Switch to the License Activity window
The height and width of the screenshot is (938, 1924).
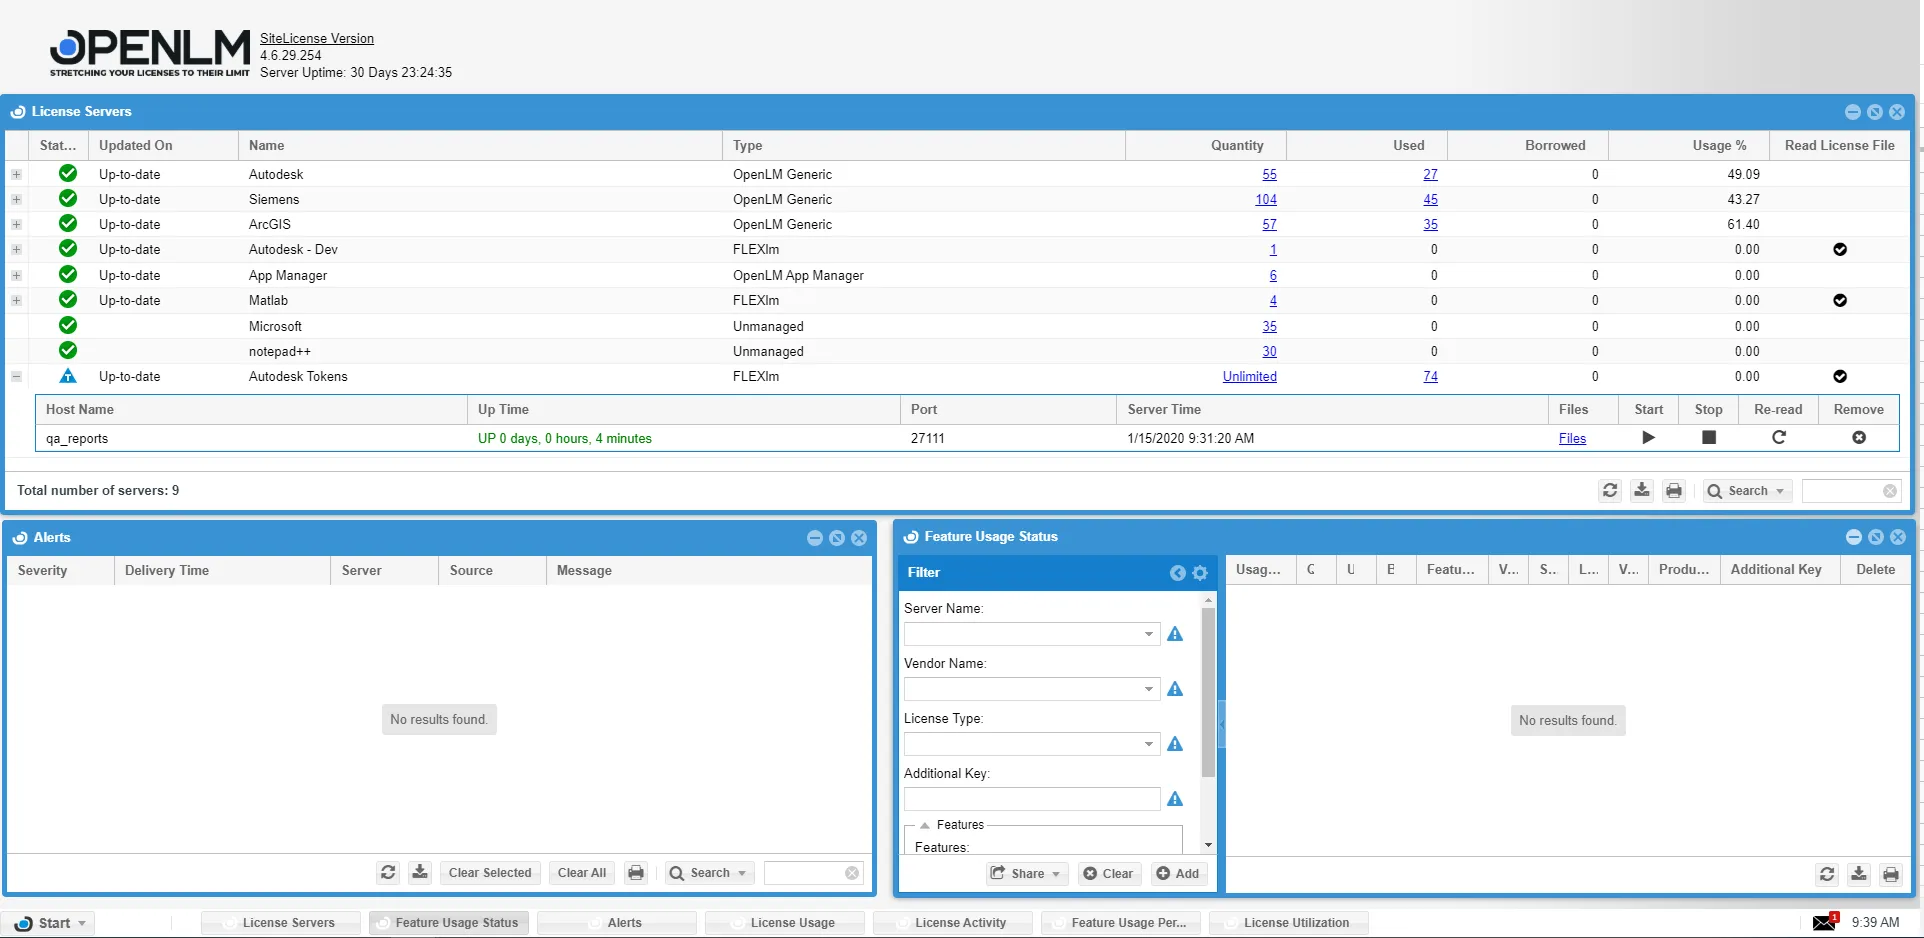coord(952,922)
